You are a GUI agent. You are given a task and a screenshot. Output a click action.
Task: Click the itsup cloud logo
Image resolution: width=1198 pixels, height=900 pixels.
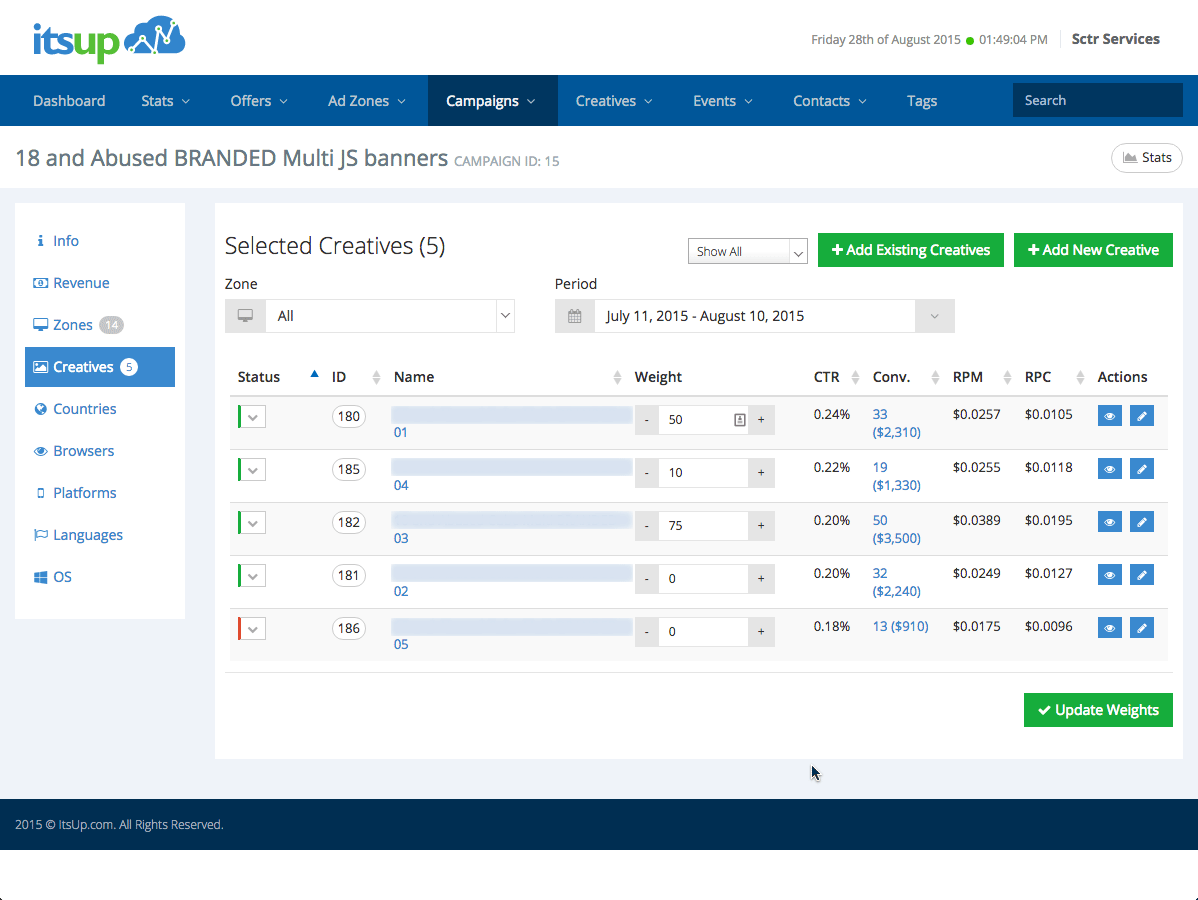pos(108,38)
